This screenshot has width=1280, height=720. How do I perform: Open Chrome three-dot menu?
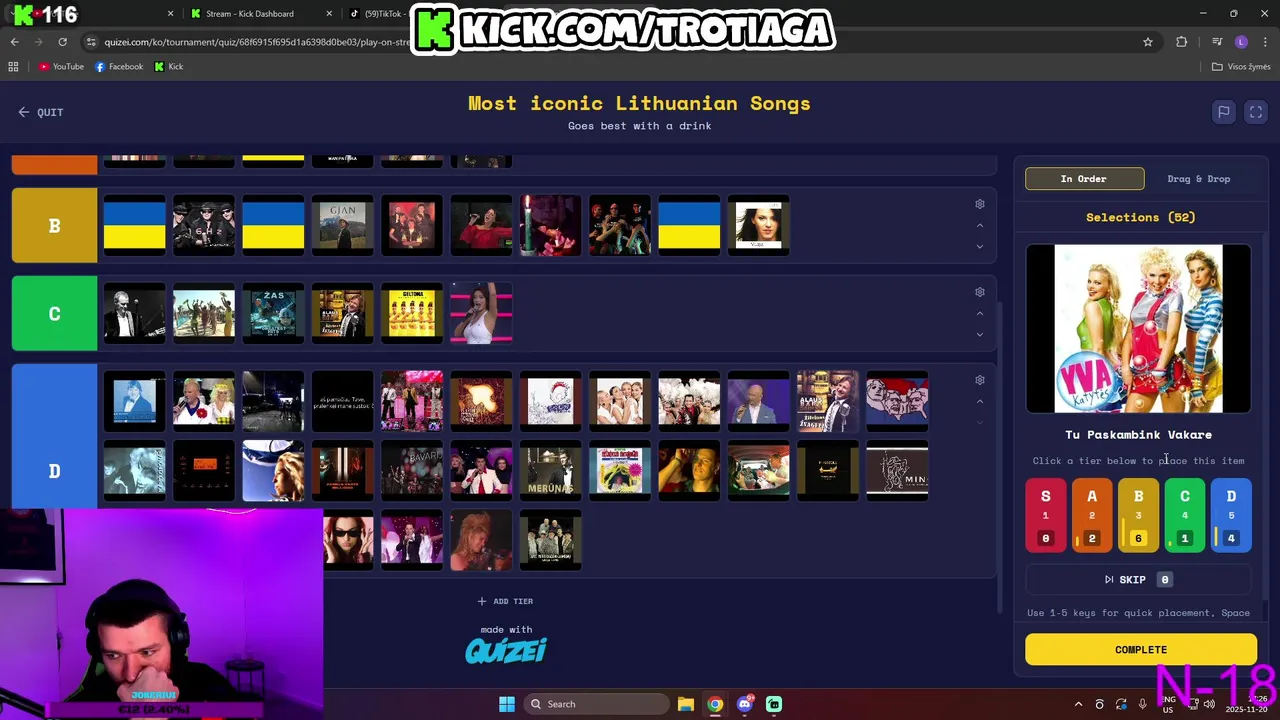point(1265,42)
